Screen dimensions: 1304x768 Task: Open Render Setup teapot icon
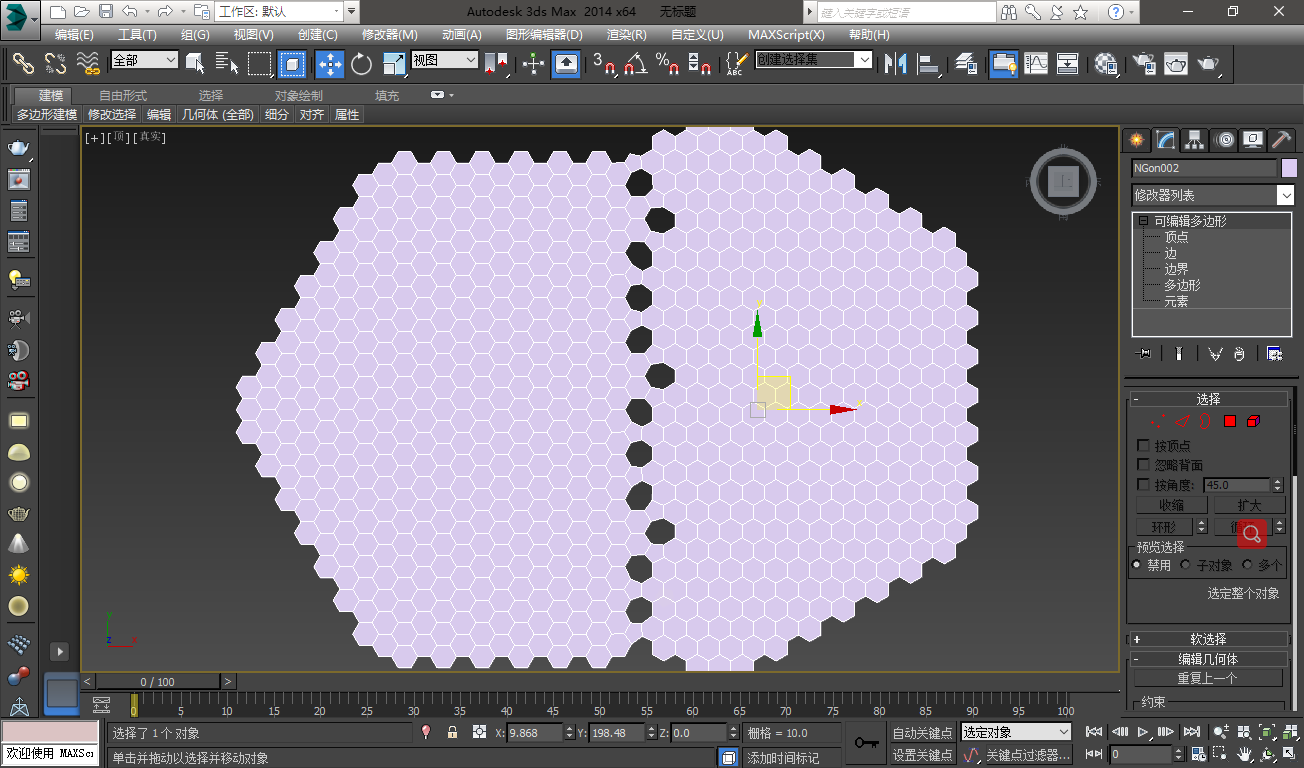(x=1142, y=63)
